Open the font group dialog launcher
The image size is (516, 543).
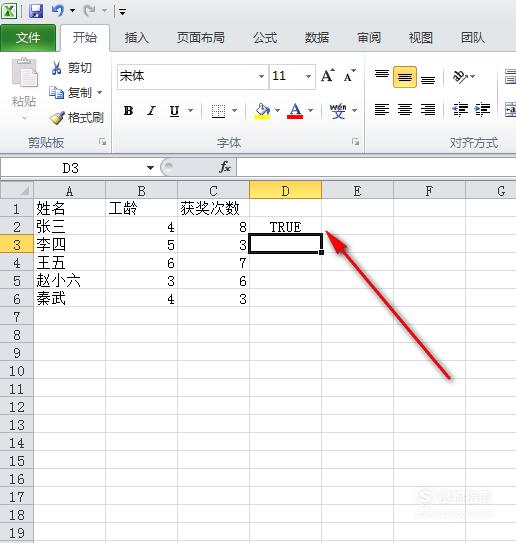point(355,142)
